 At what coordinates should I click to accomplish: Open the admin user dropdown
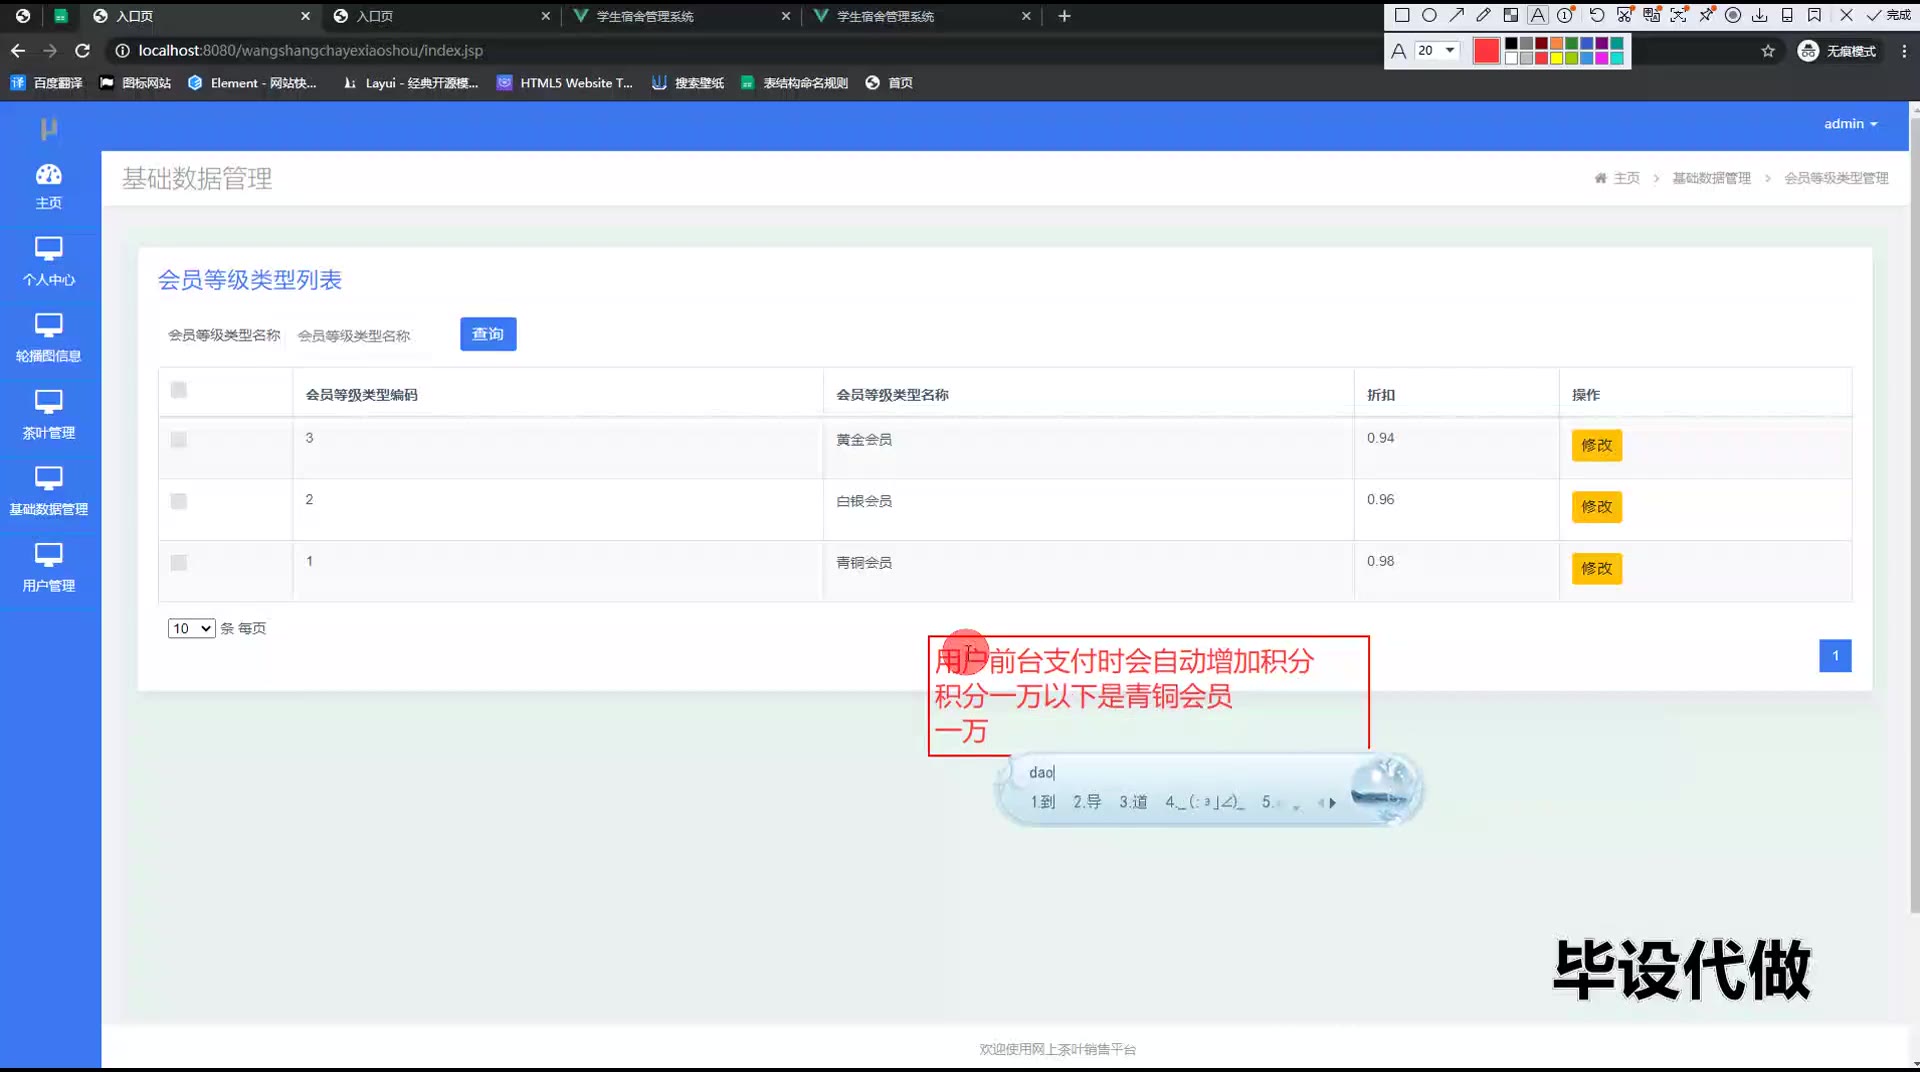1850,124
